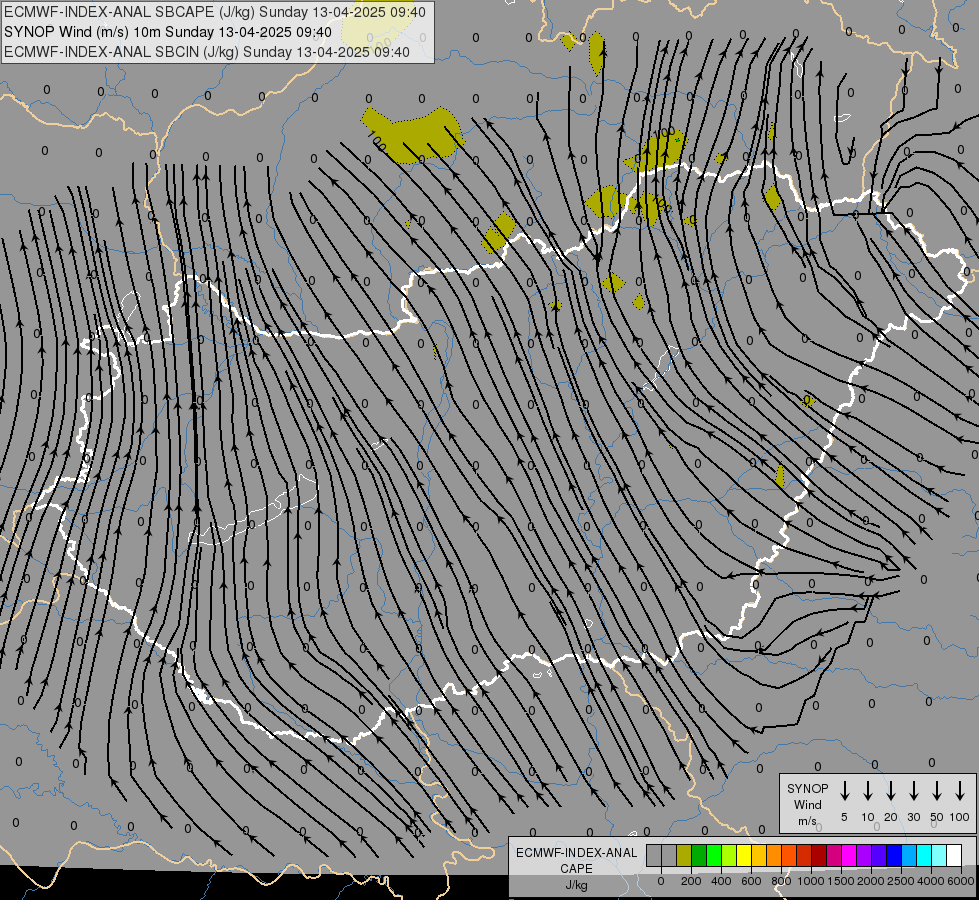Click the wind arrow above the 30 m/s label
Image resolution: width=979 pixels, height=900 pixels.
tap(913, 791)
